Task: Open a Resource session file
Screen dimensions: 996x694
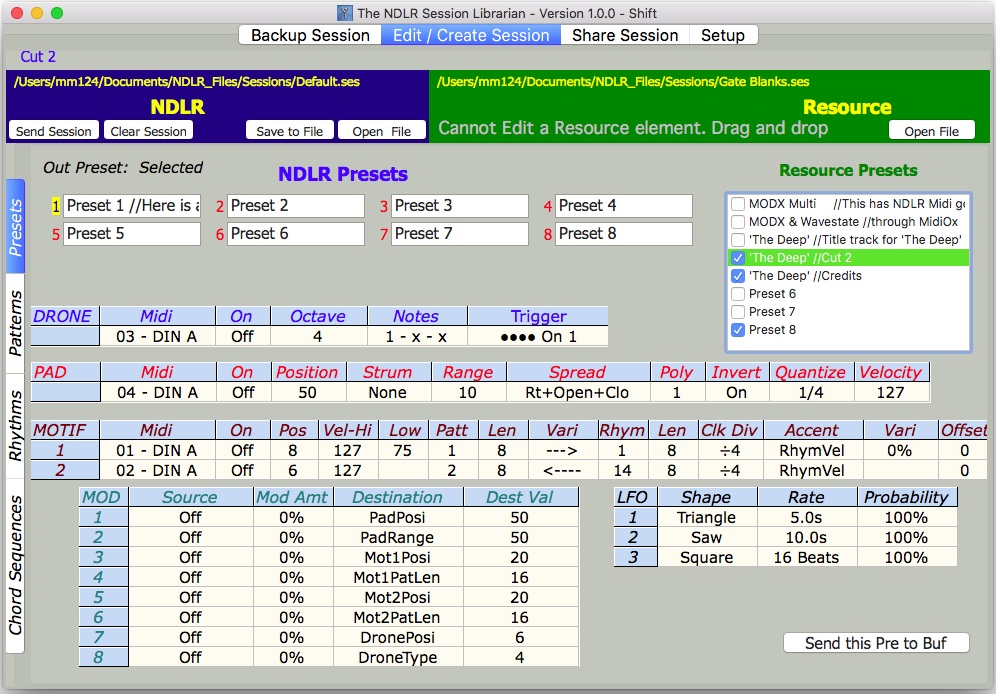Action: click(x=931, y=129)
